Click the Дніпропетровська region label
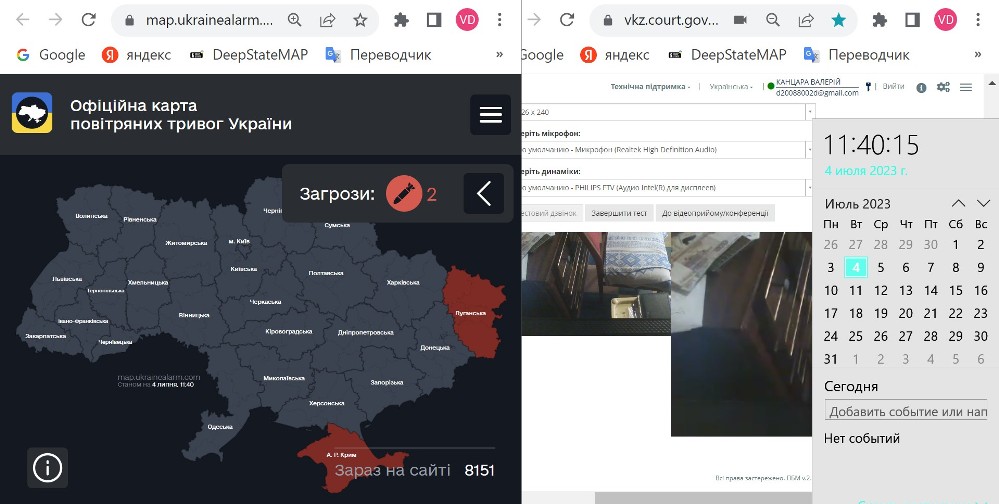 point(366,332)
